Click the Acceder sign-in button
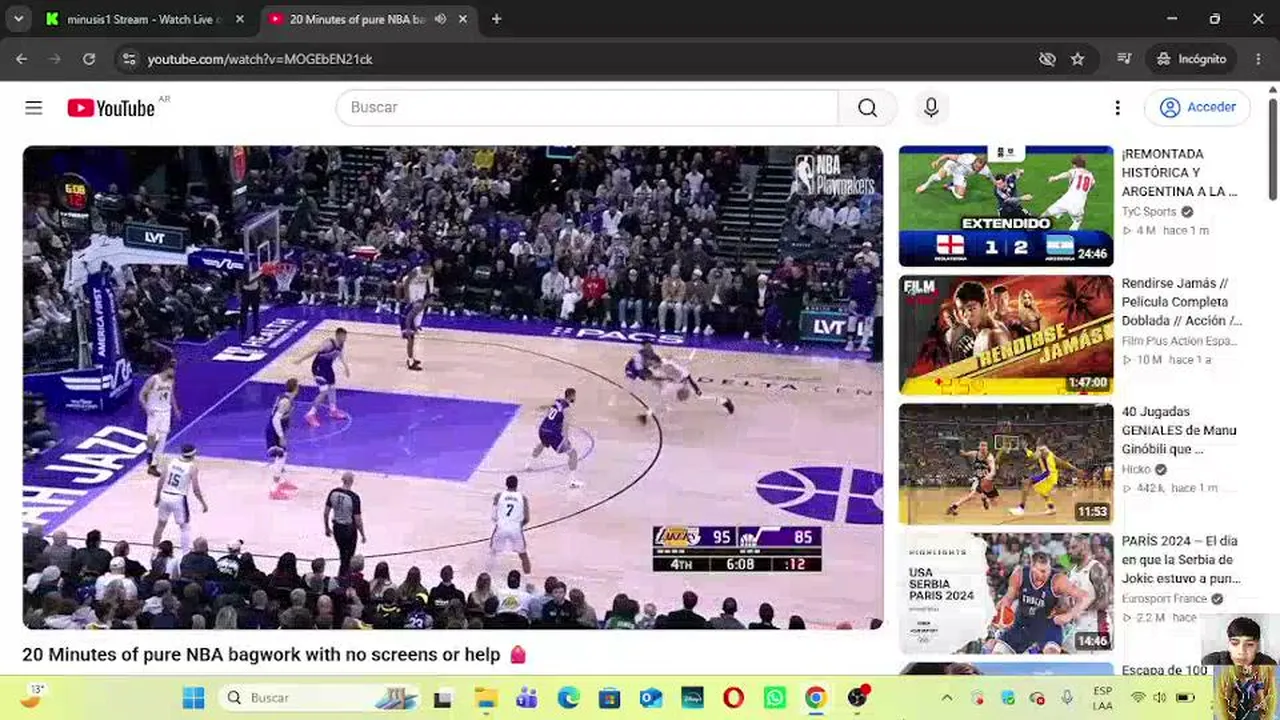 [x=1198, y=108]
